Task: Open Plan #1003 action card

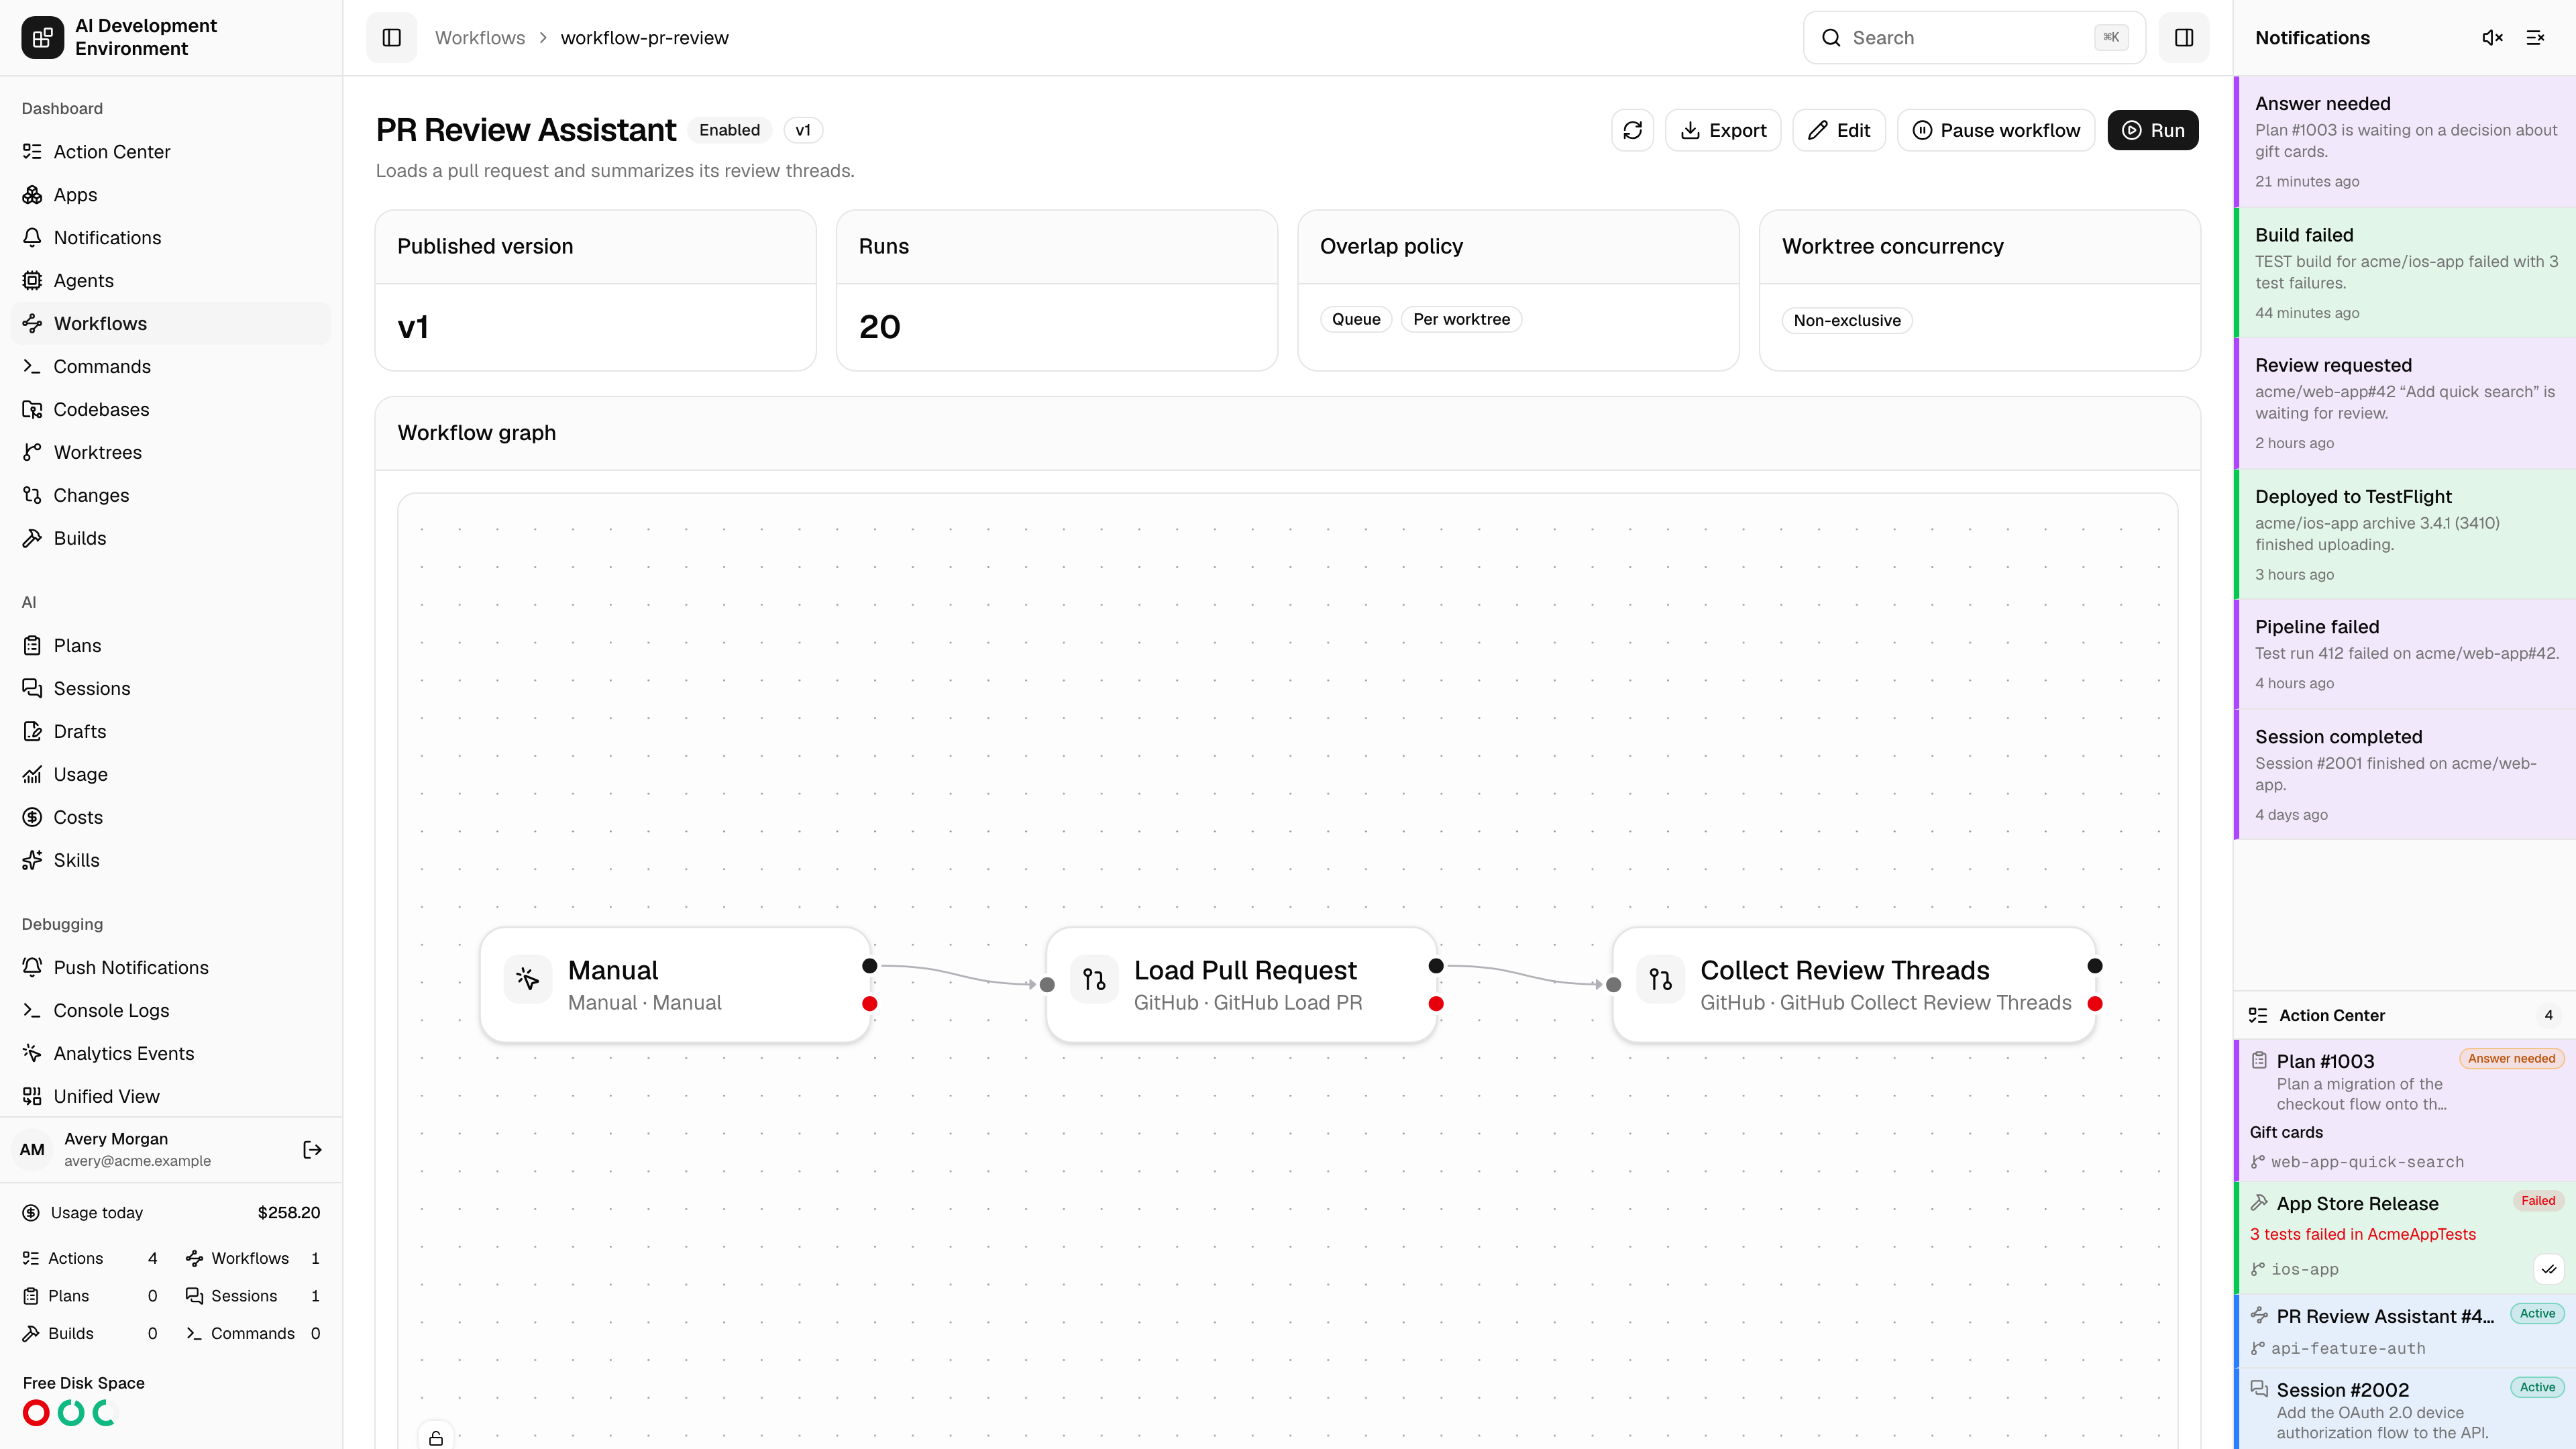Action: [x=2405, y=1110]
